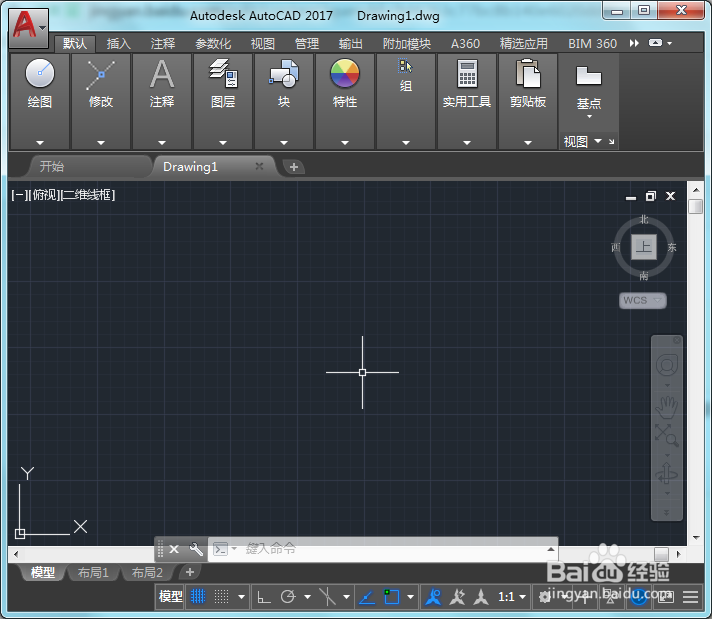Open the 实用工具 (Utilities) calculator panel

(467, 84)
